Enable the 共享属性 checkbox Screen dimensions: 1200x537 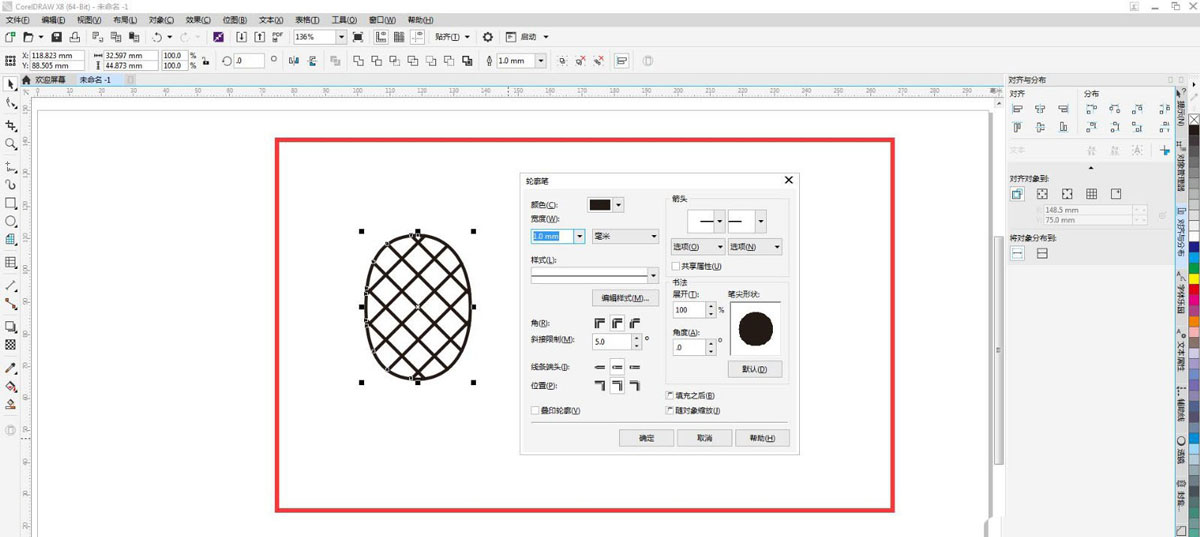pyautogui.click(x=676, y=267)
